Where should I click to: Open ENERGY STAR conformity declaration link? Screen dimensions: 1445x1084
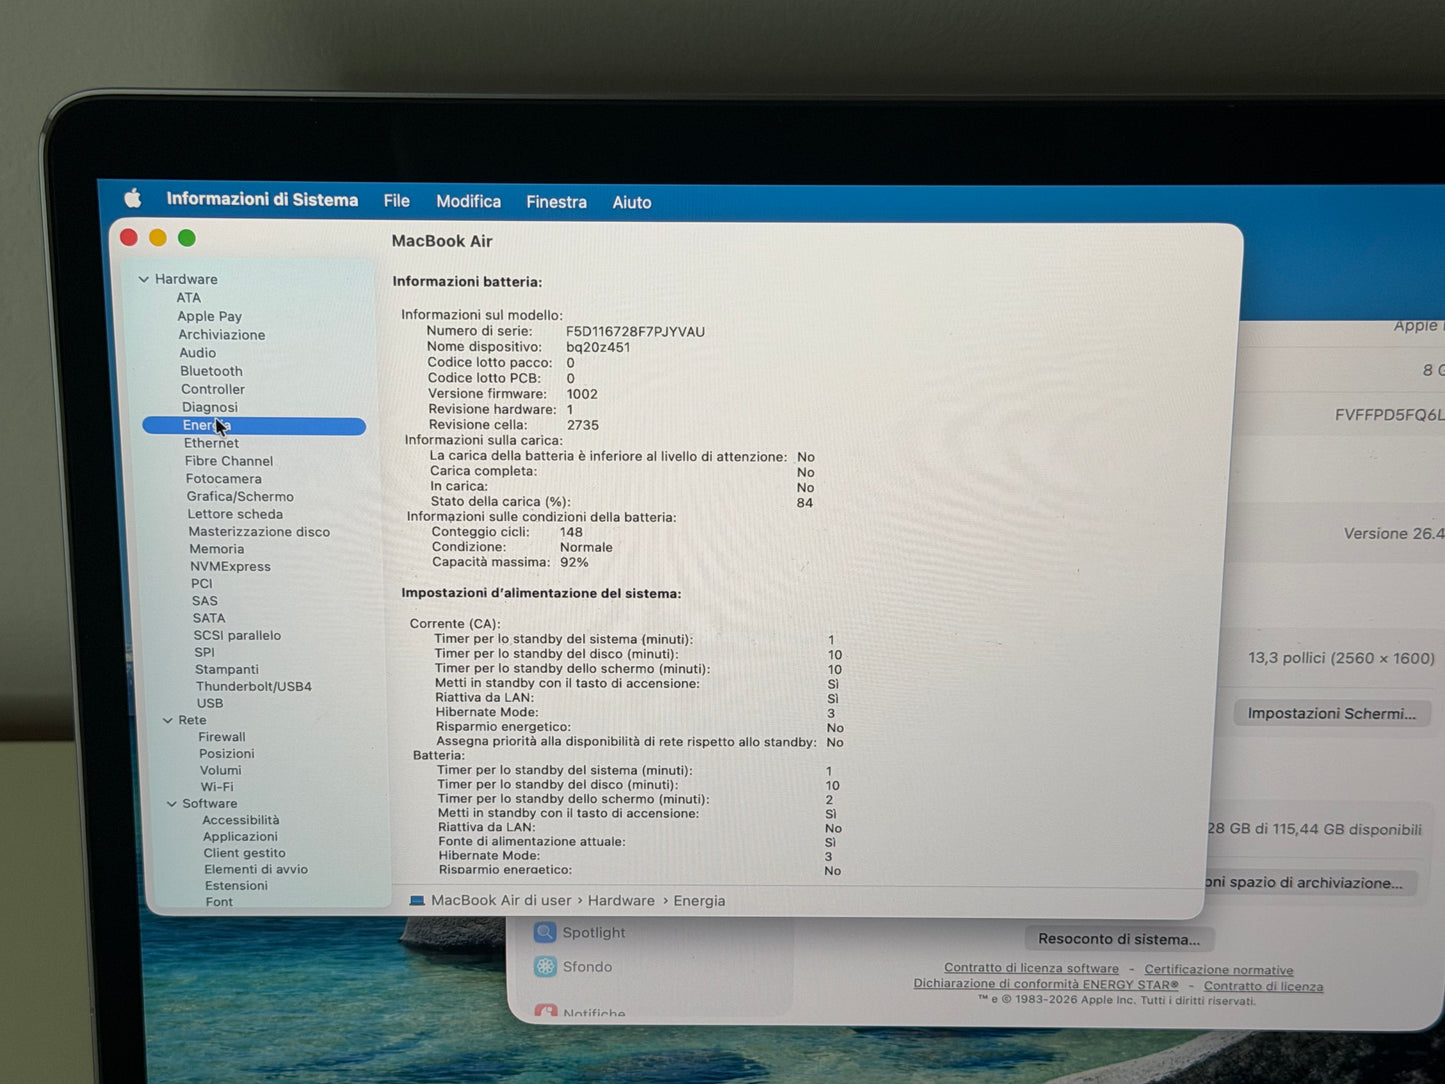pyautogui.click(x=1046, y=984)
